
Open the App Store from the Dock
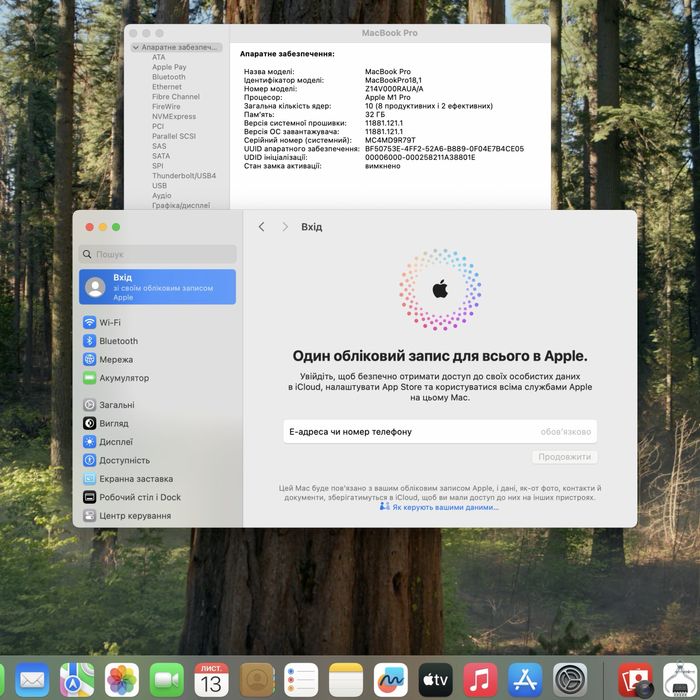(525, 680)
